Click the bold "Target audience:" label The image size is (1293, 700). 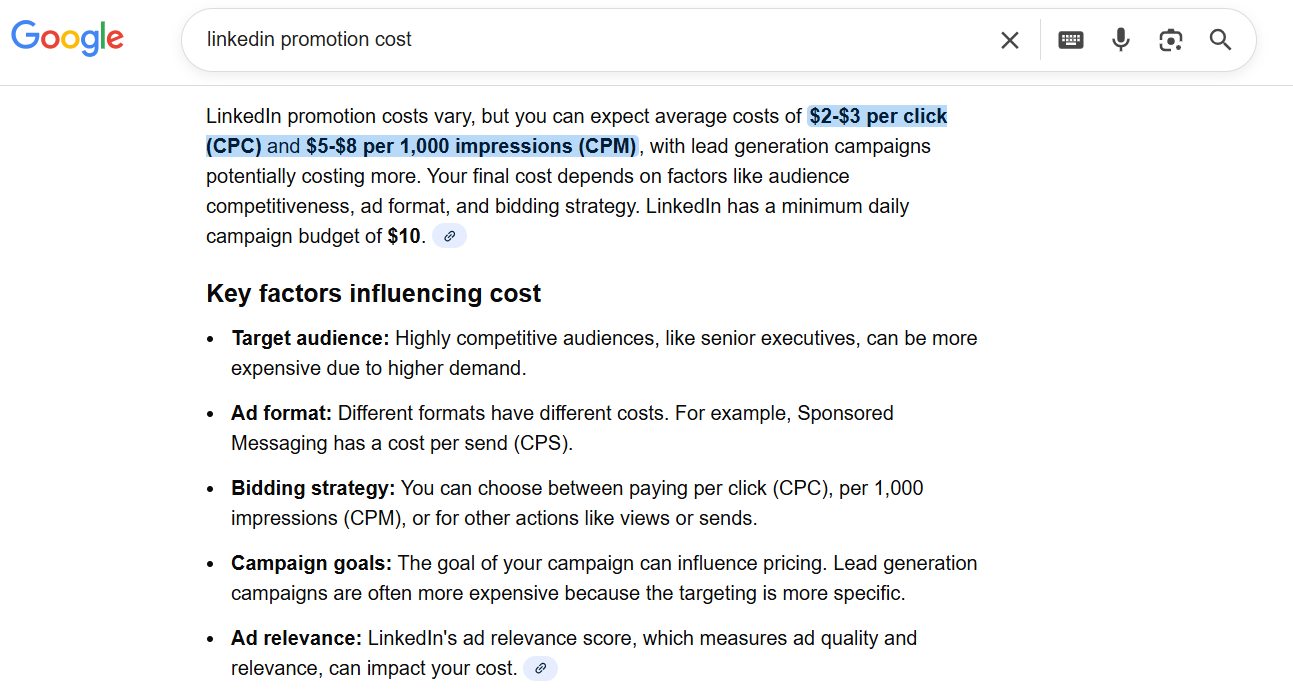[x=310, y=338]
